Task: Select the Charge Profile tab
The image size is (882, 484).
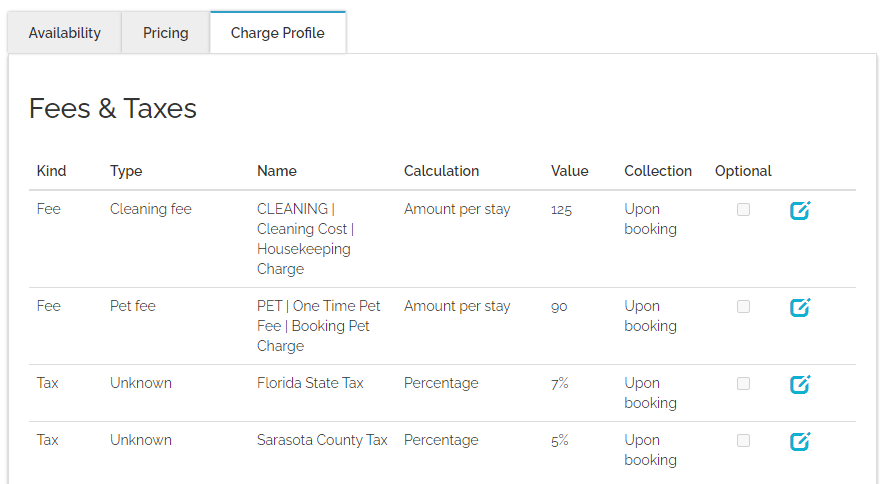Action: (x=278, y=33)
